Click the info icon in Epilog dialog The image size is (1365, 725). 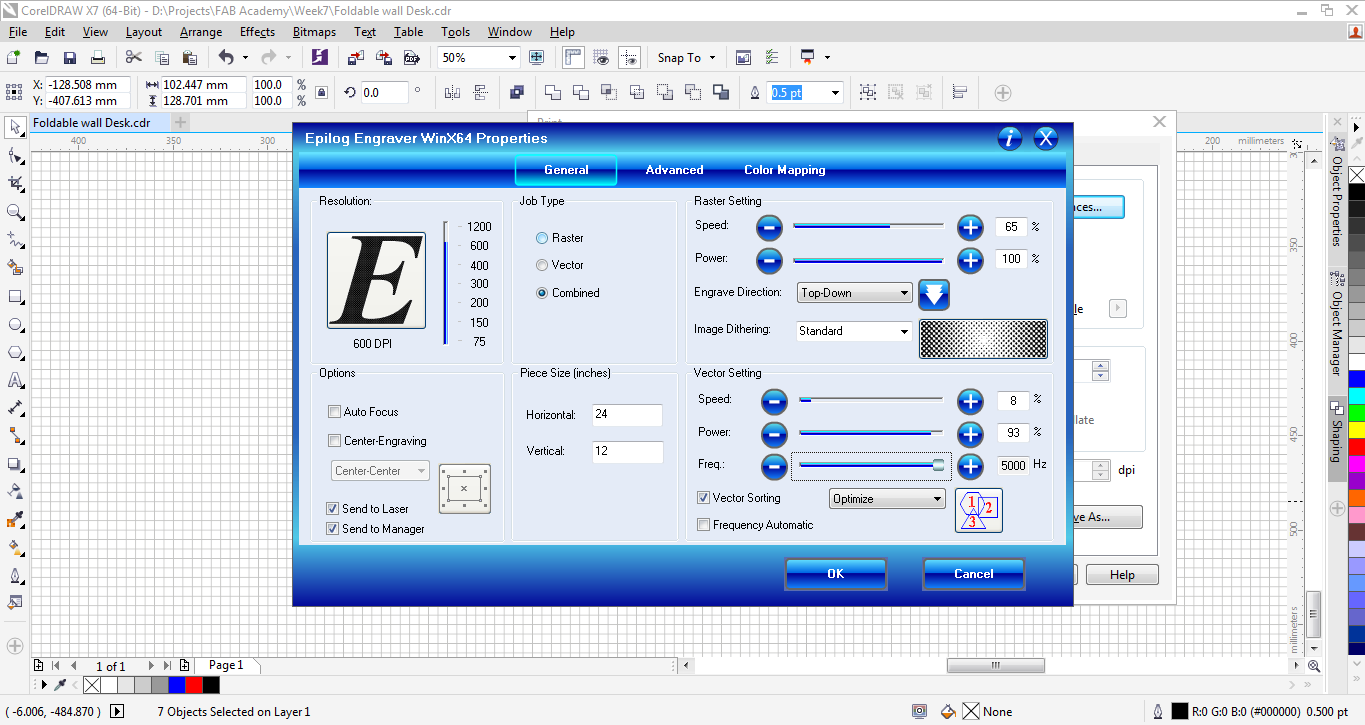coord(1010,138)
